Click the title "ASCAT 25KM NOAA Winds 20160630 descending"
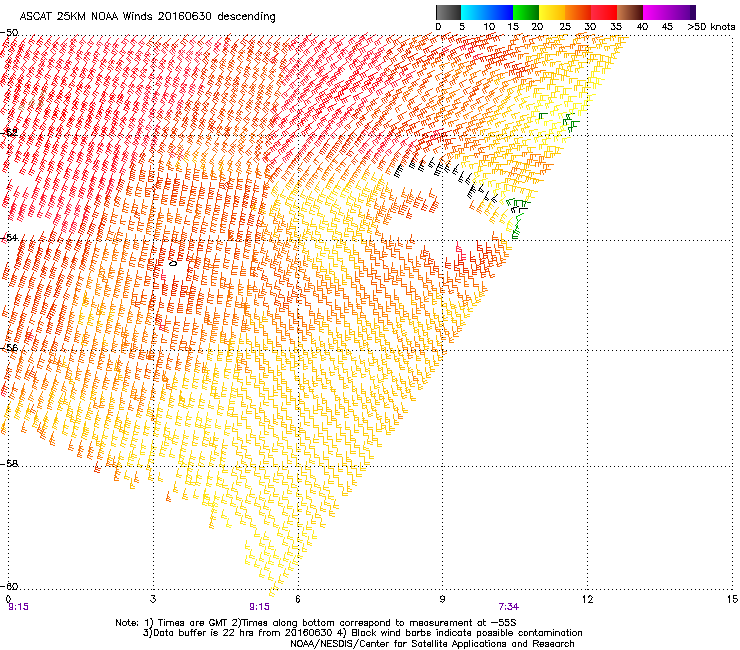The width and height of the screenshot is (740, 650). point(147,17)
